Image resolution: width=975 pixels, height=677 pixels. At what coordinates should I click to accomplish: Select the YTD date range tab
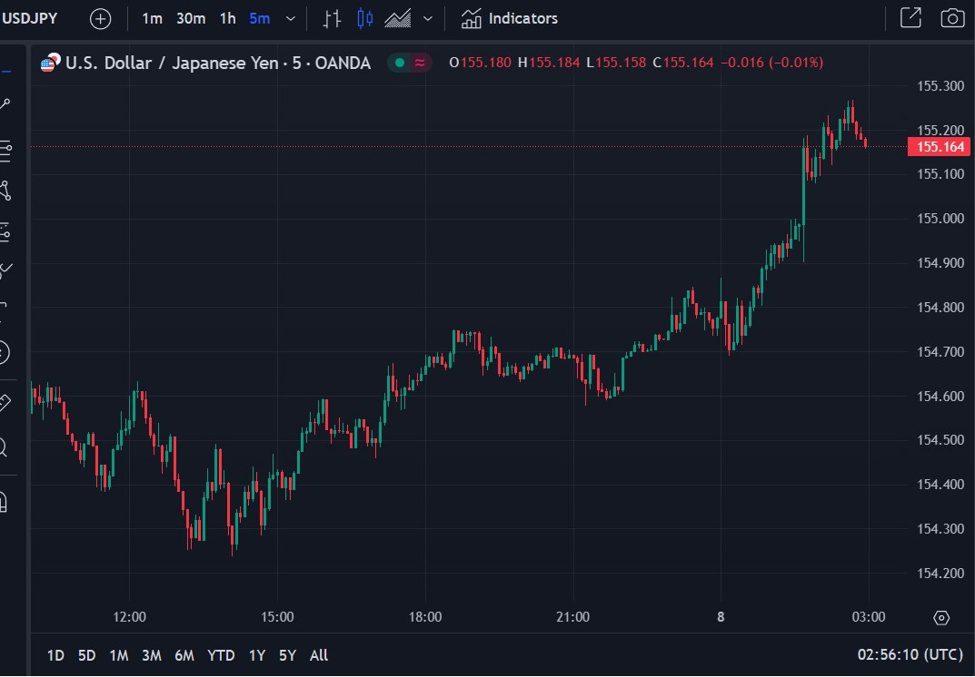coord(221,656)
